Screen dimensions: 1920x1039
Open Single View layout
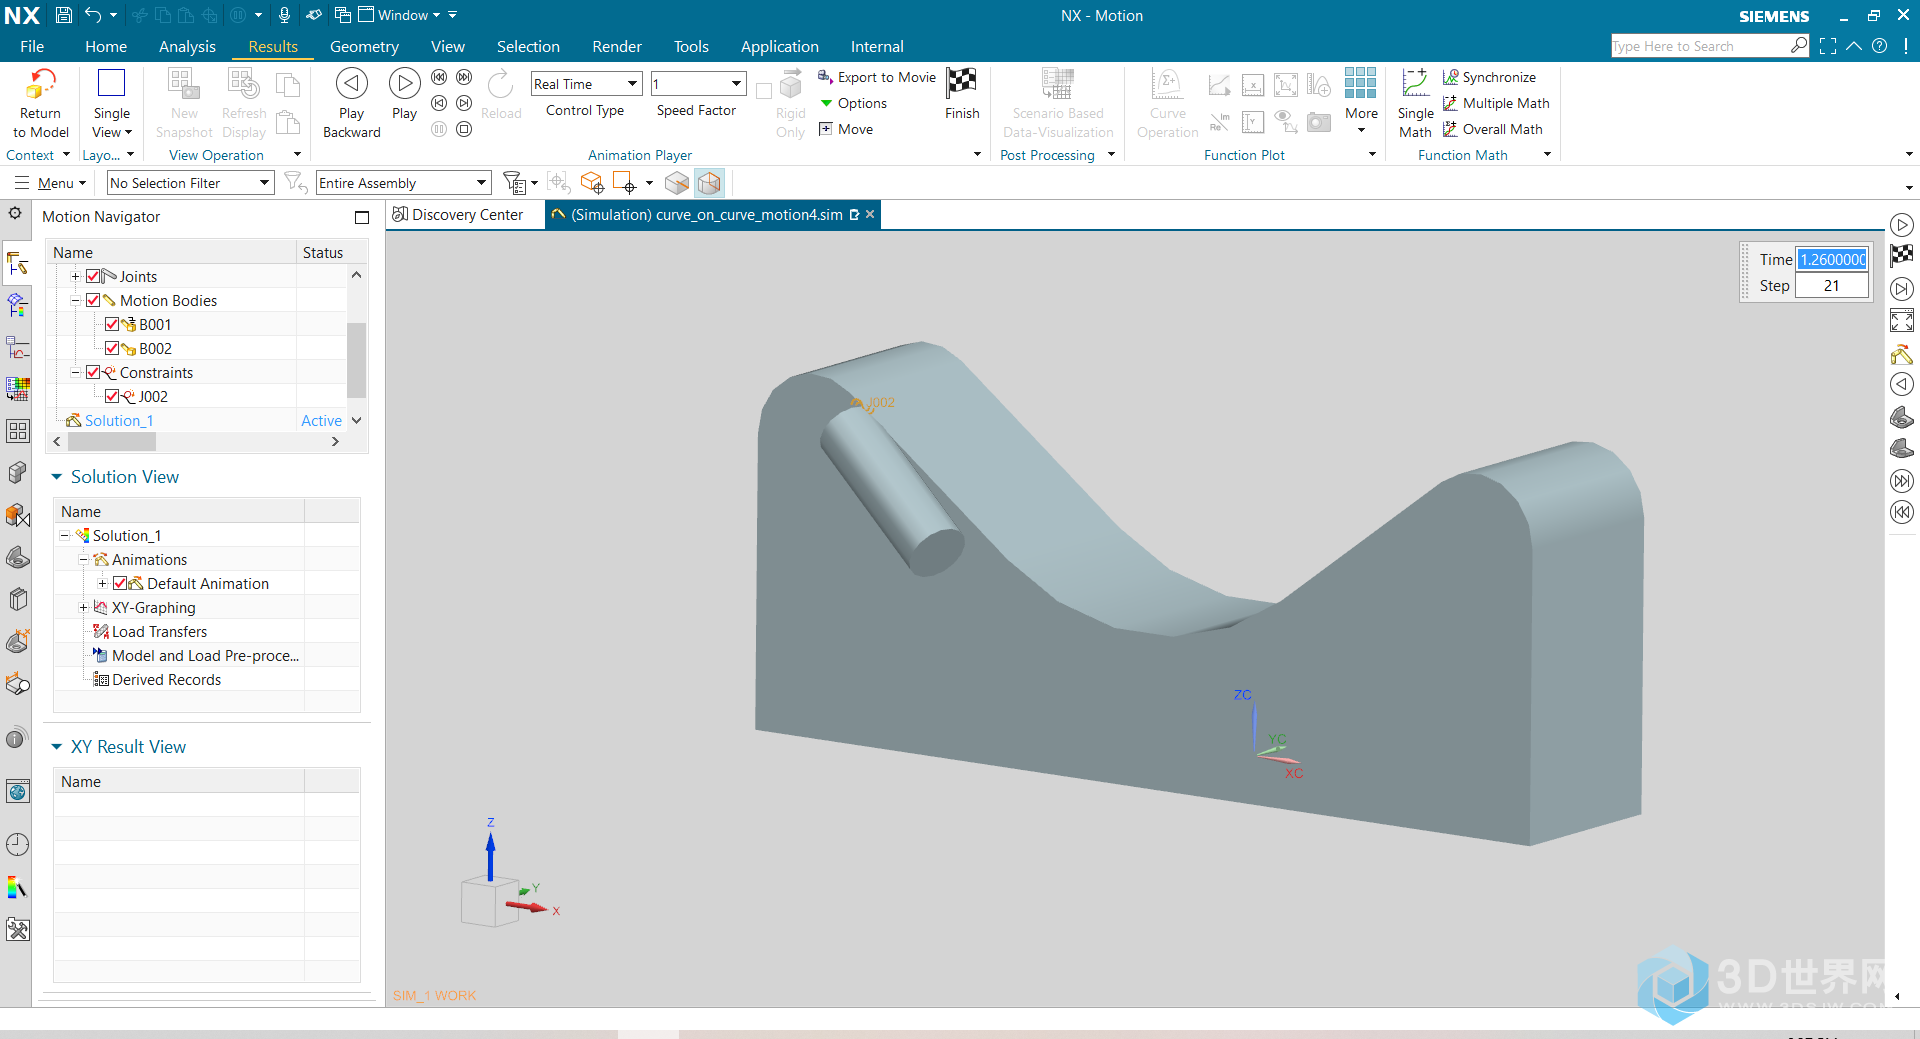111,104
